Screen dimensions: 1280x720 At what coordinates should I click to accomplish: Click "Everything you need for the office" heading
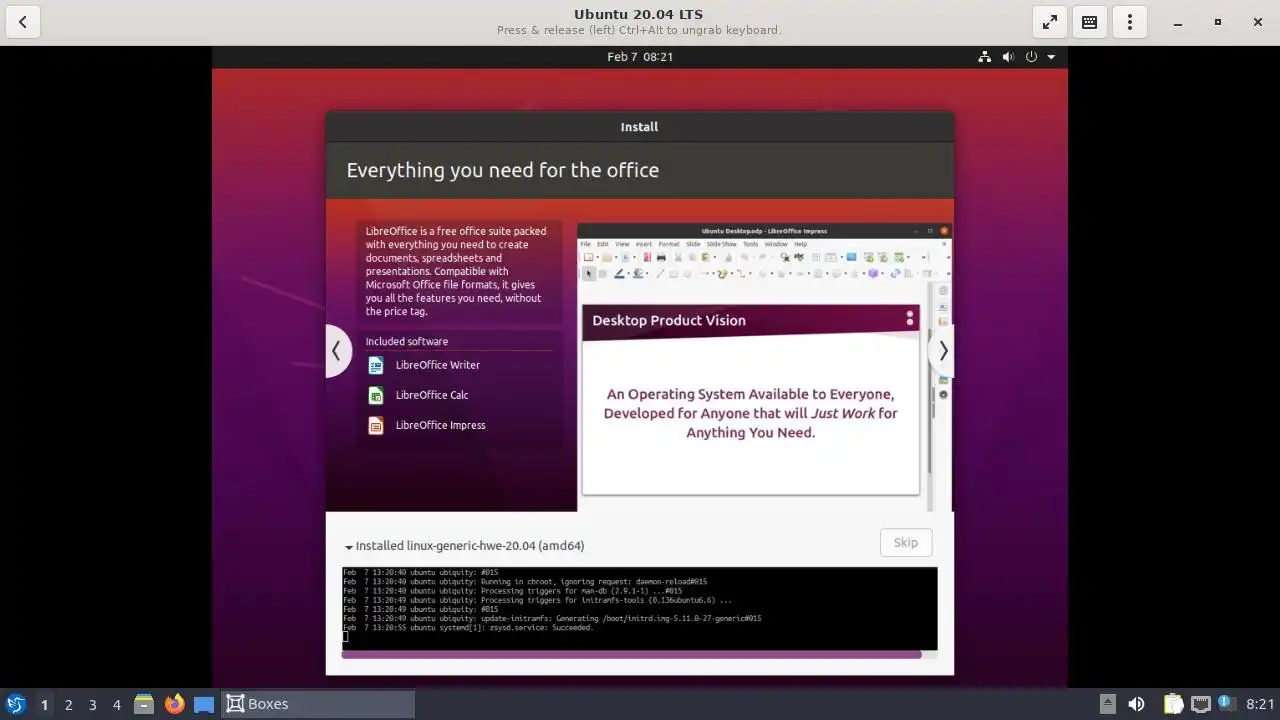click(503, 170)
